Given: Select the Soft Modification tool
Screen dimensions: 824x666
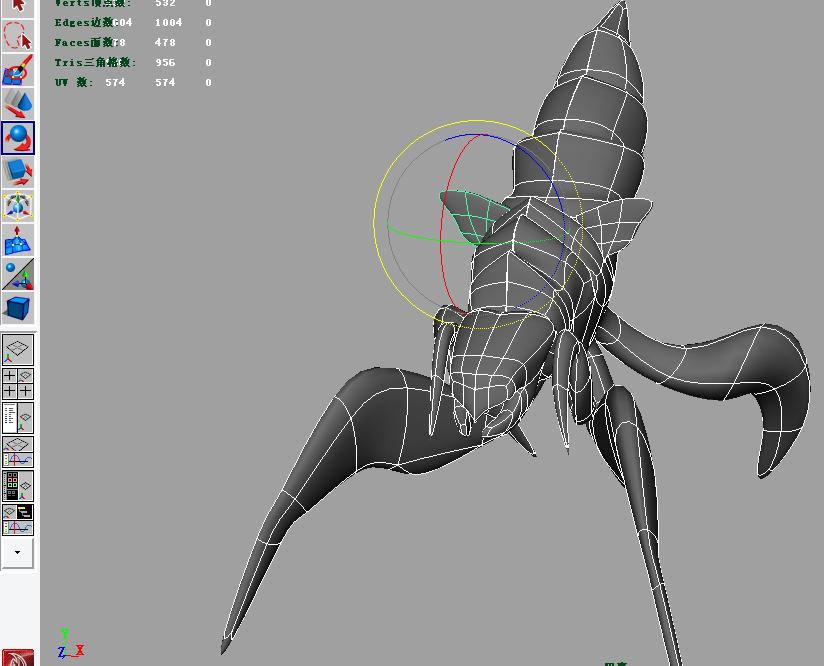Looking at the screenshot, I should click(18, 240).
